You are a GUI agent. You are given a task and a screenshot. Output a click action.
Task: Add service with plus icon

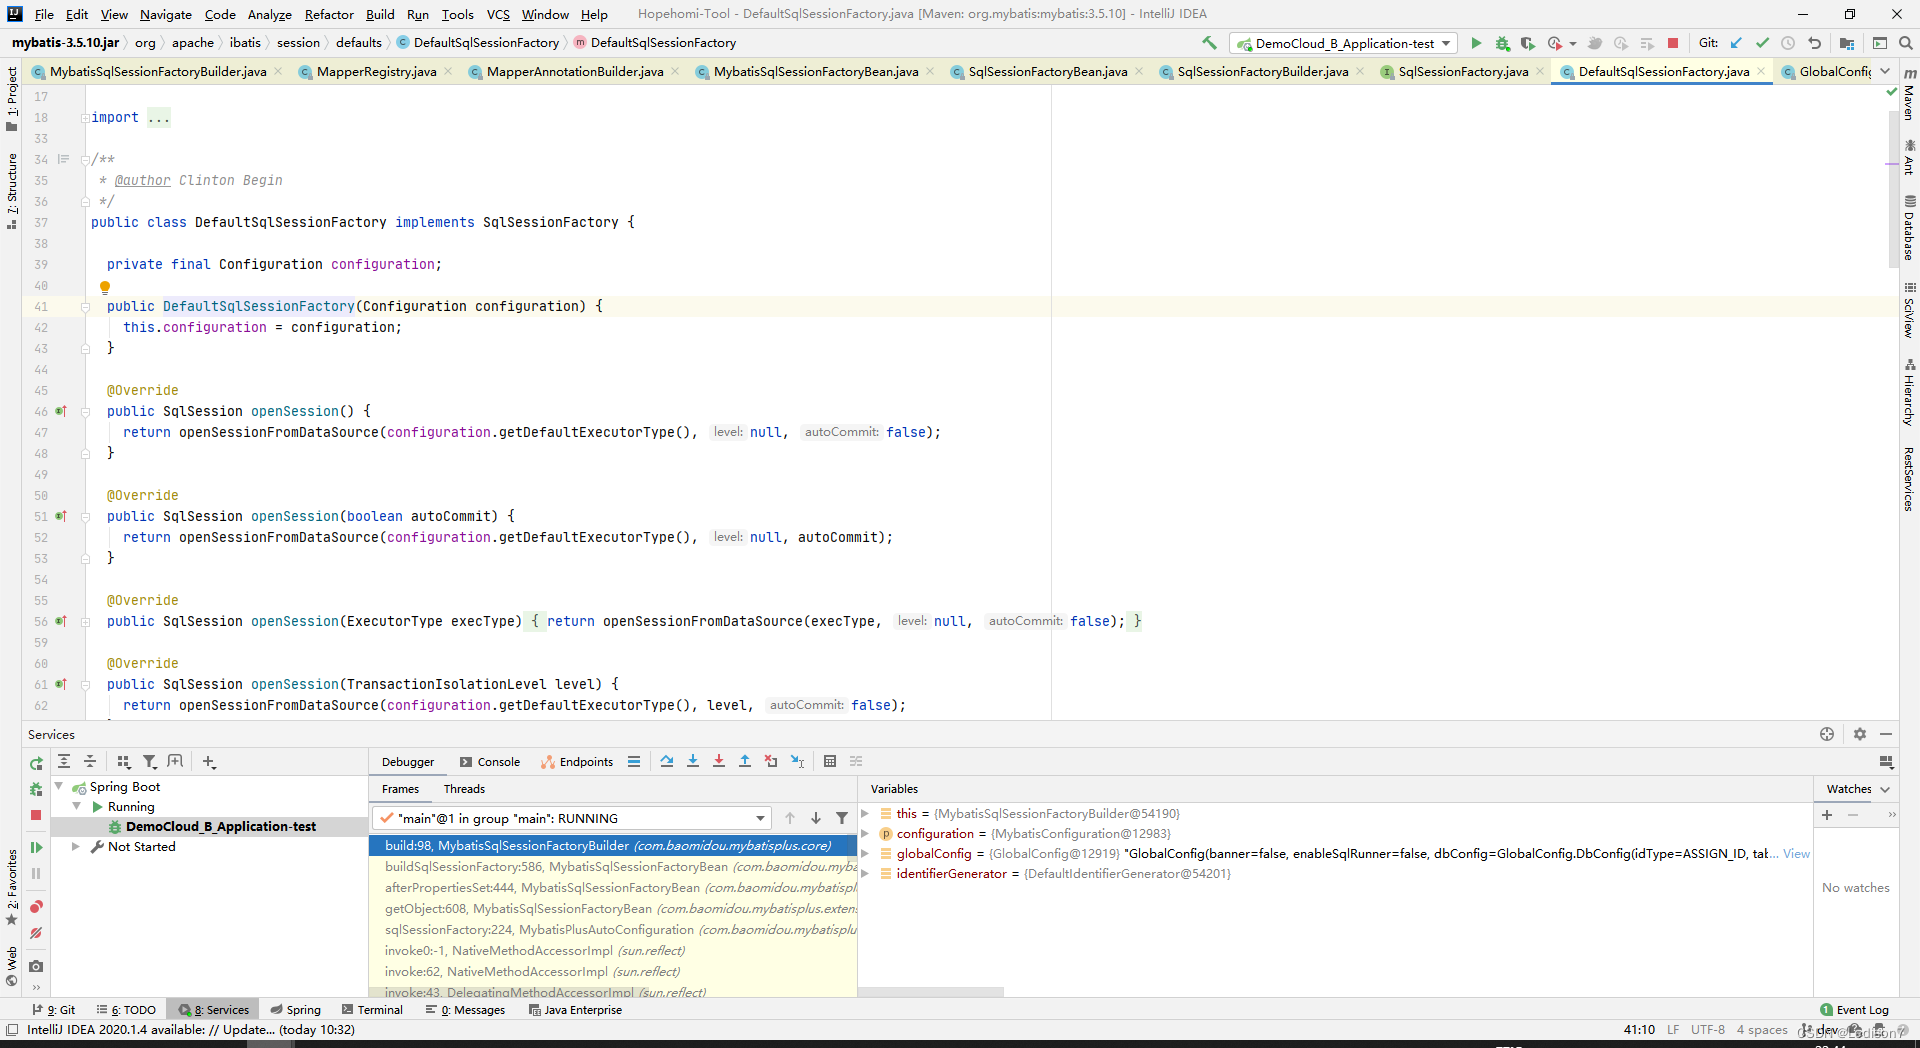point(209,762)
